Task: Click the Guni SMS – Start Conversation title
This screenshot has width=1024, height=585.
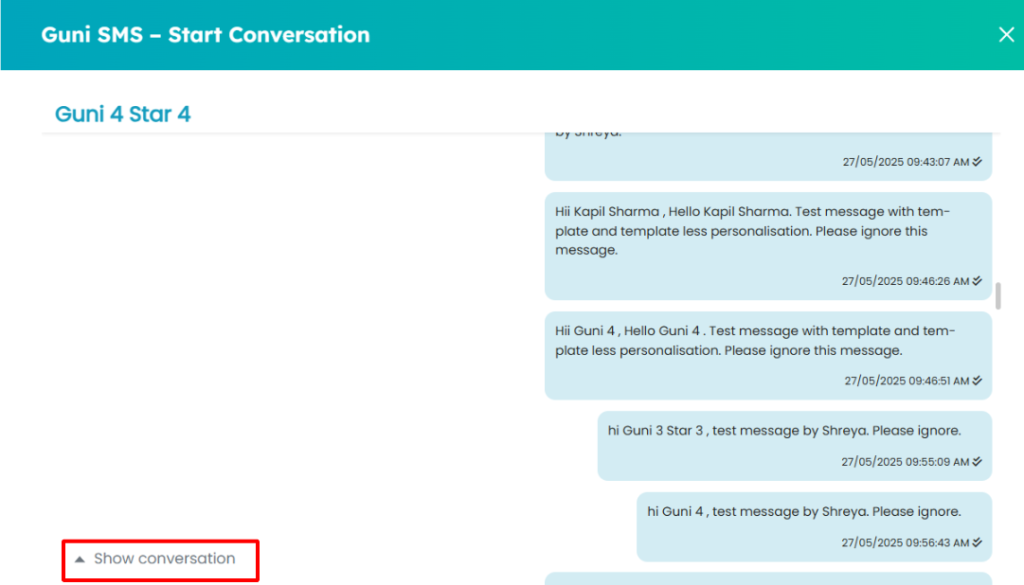Action: coord(205,35)
